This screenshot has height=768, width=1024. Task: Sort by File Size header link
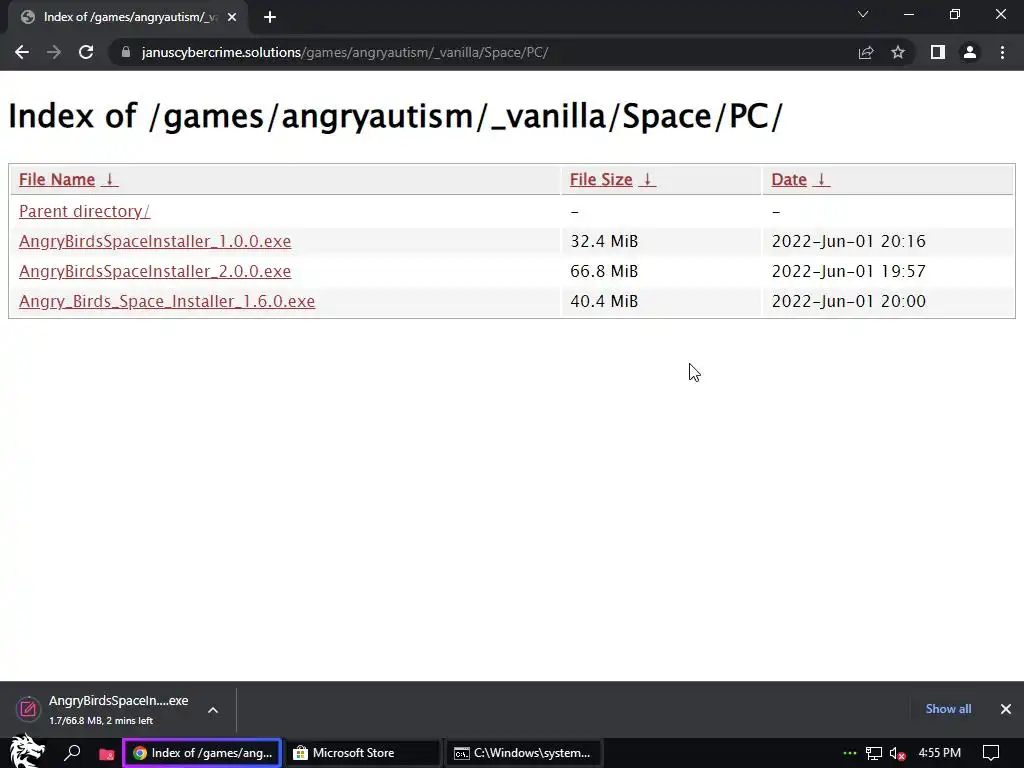pos(601,180)
